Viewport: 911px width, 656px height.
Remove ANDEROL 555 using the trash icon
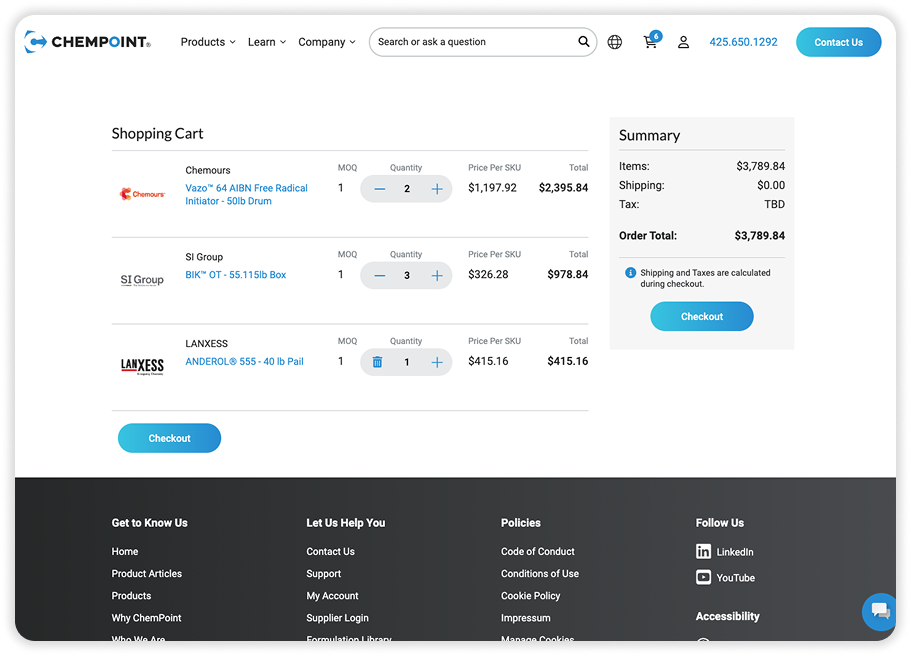coord(377,362)
